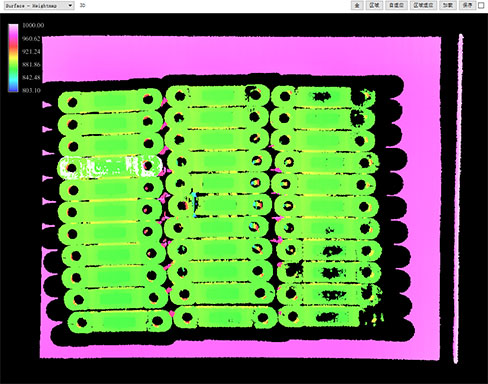Click the 自适应 auto-fit toolbar button
This screenshot has width=488, height=384.
coord(396,5)
